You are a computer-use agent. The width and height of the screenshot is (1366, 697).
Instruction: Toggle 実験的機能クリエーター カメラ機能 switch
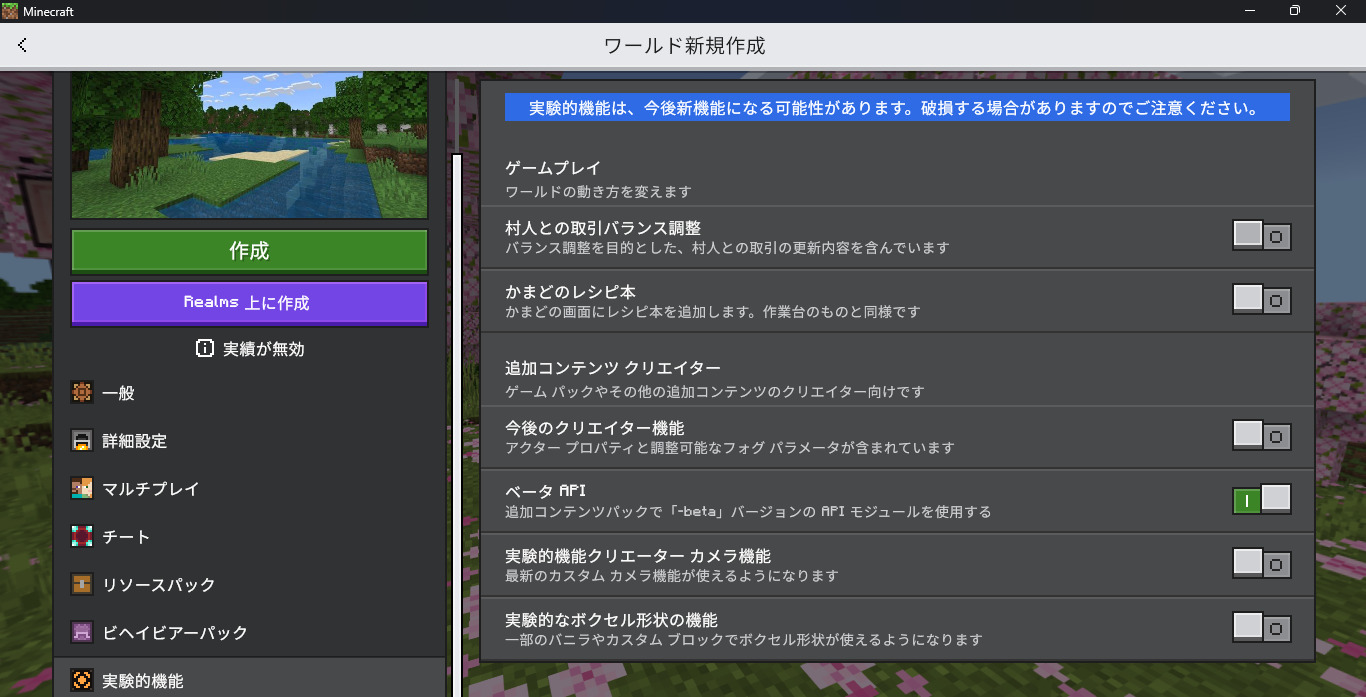pos(1261,564)
